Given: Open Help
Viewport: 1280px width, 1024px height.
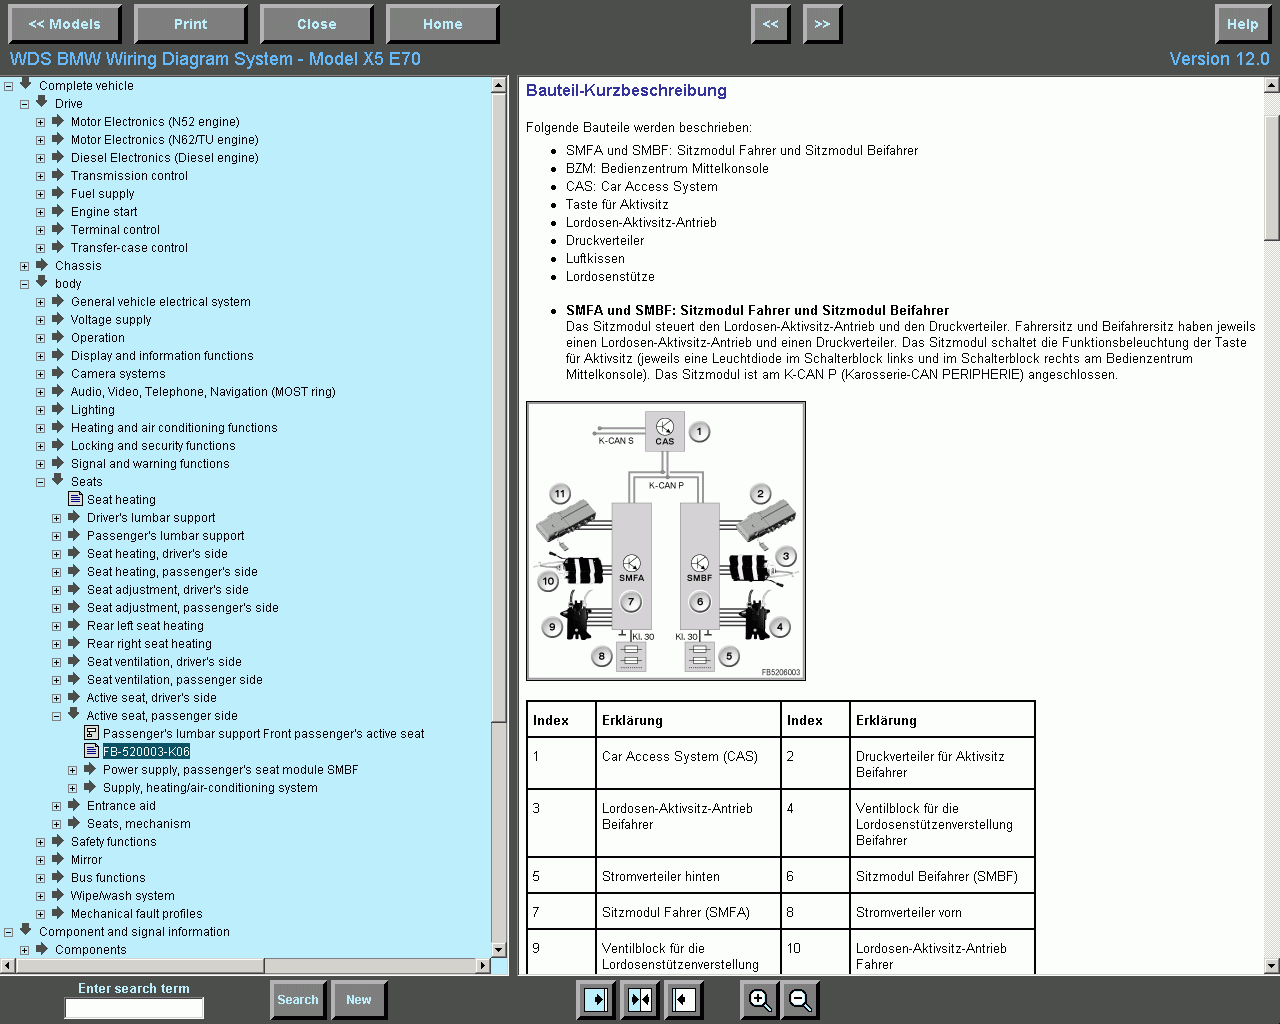Looking at the screenshot, I should coord(1243,23).
